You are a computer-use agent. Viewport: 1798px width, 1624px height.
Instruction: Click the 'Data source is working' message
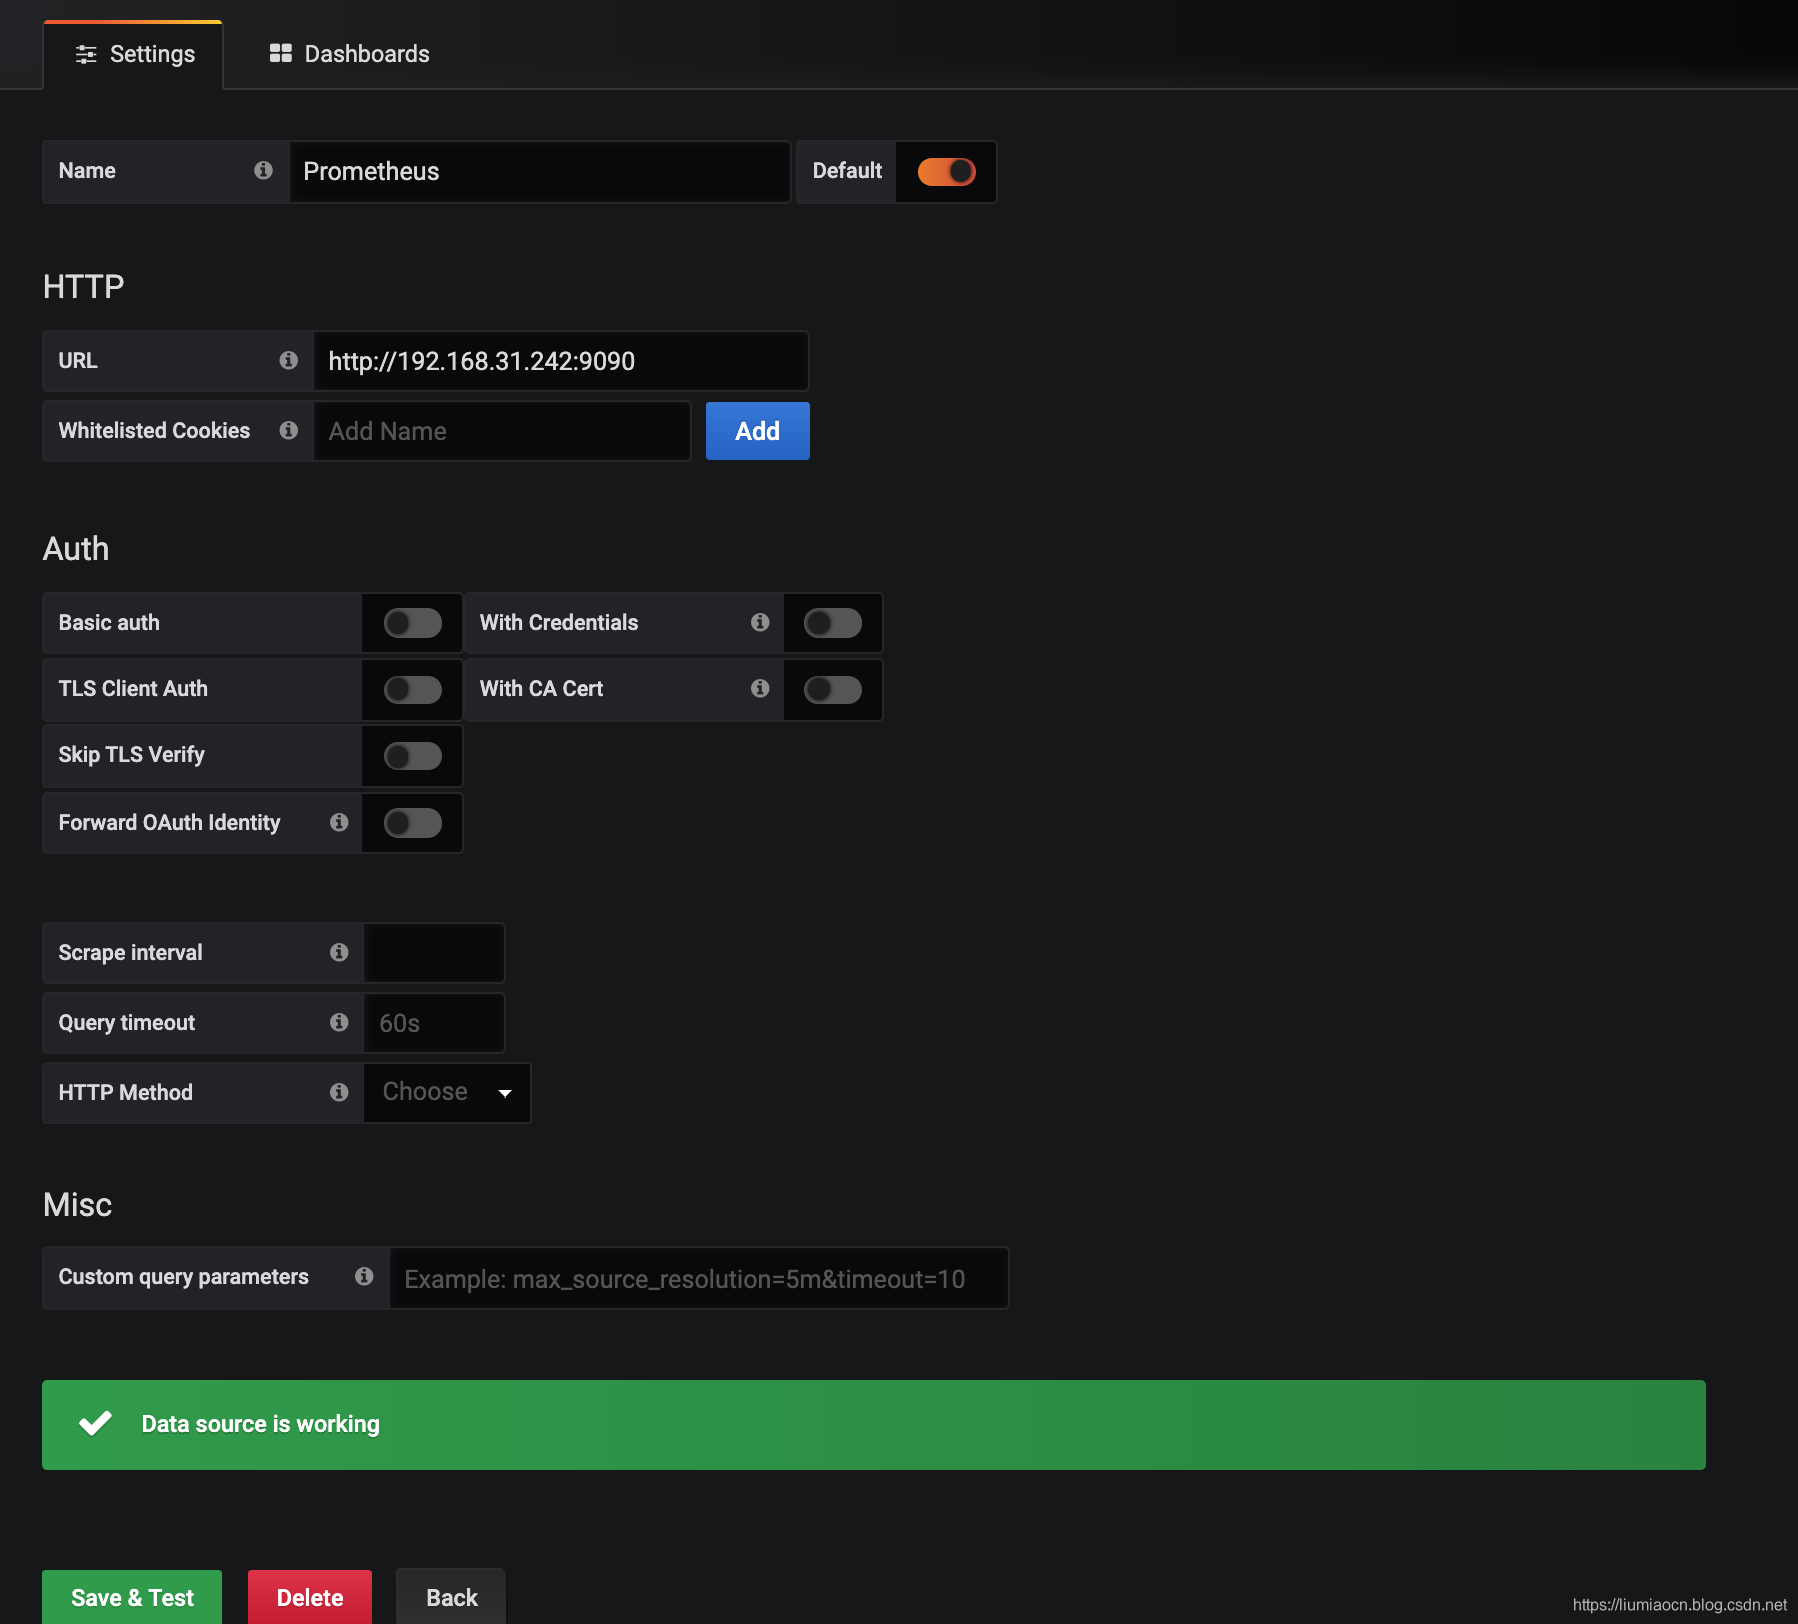click(x=261, y=1424)
